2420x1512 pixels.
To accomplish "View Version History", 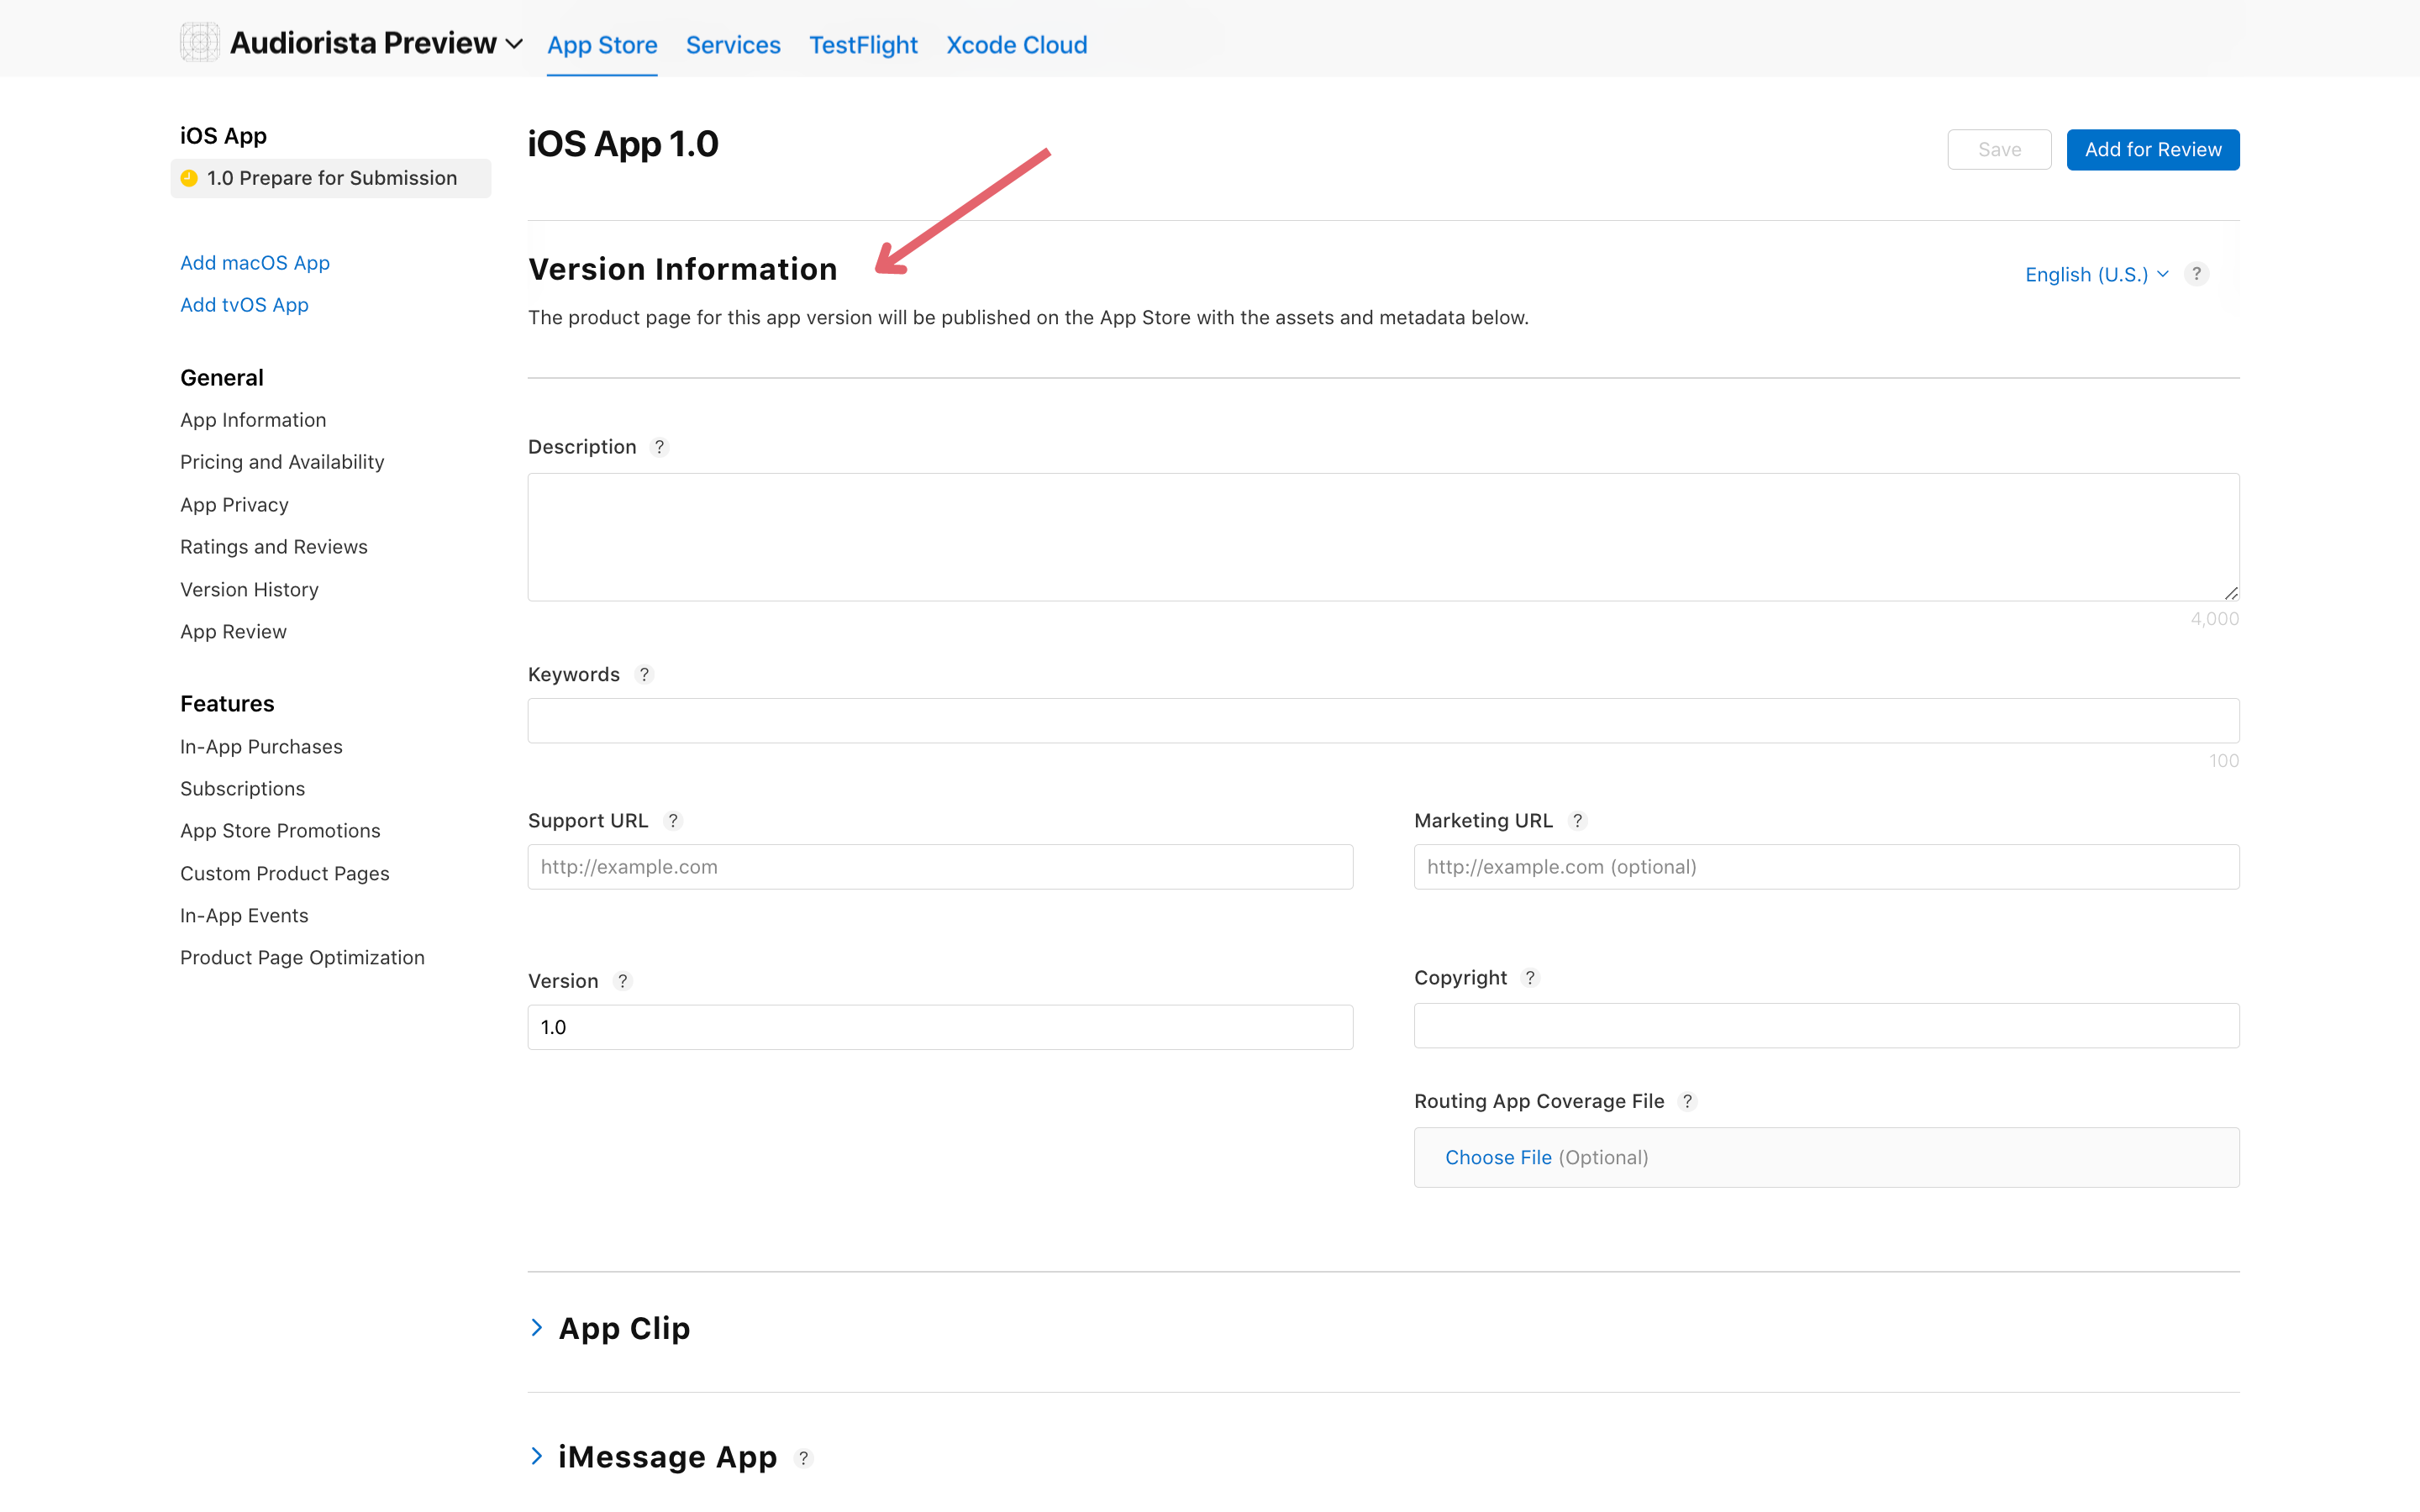I will click(x=249, y=590).
